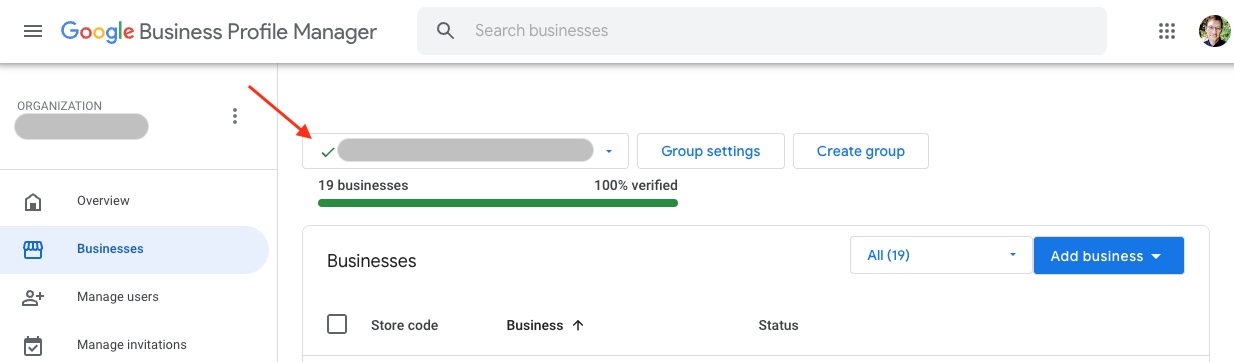The height and width of the screenshot is (362, 1234).
Task: Focus the Search businesses field
Action: pyautogui.click(x=762, y=31)
